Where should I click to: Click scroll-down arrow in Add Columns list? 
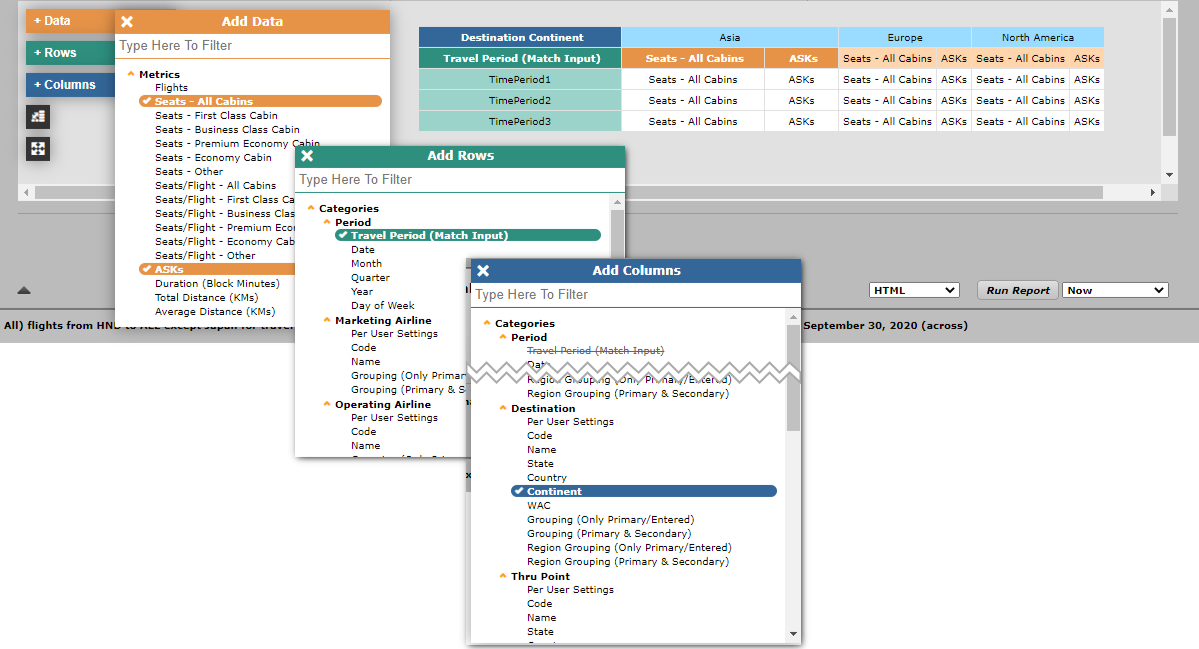point(793,634)
